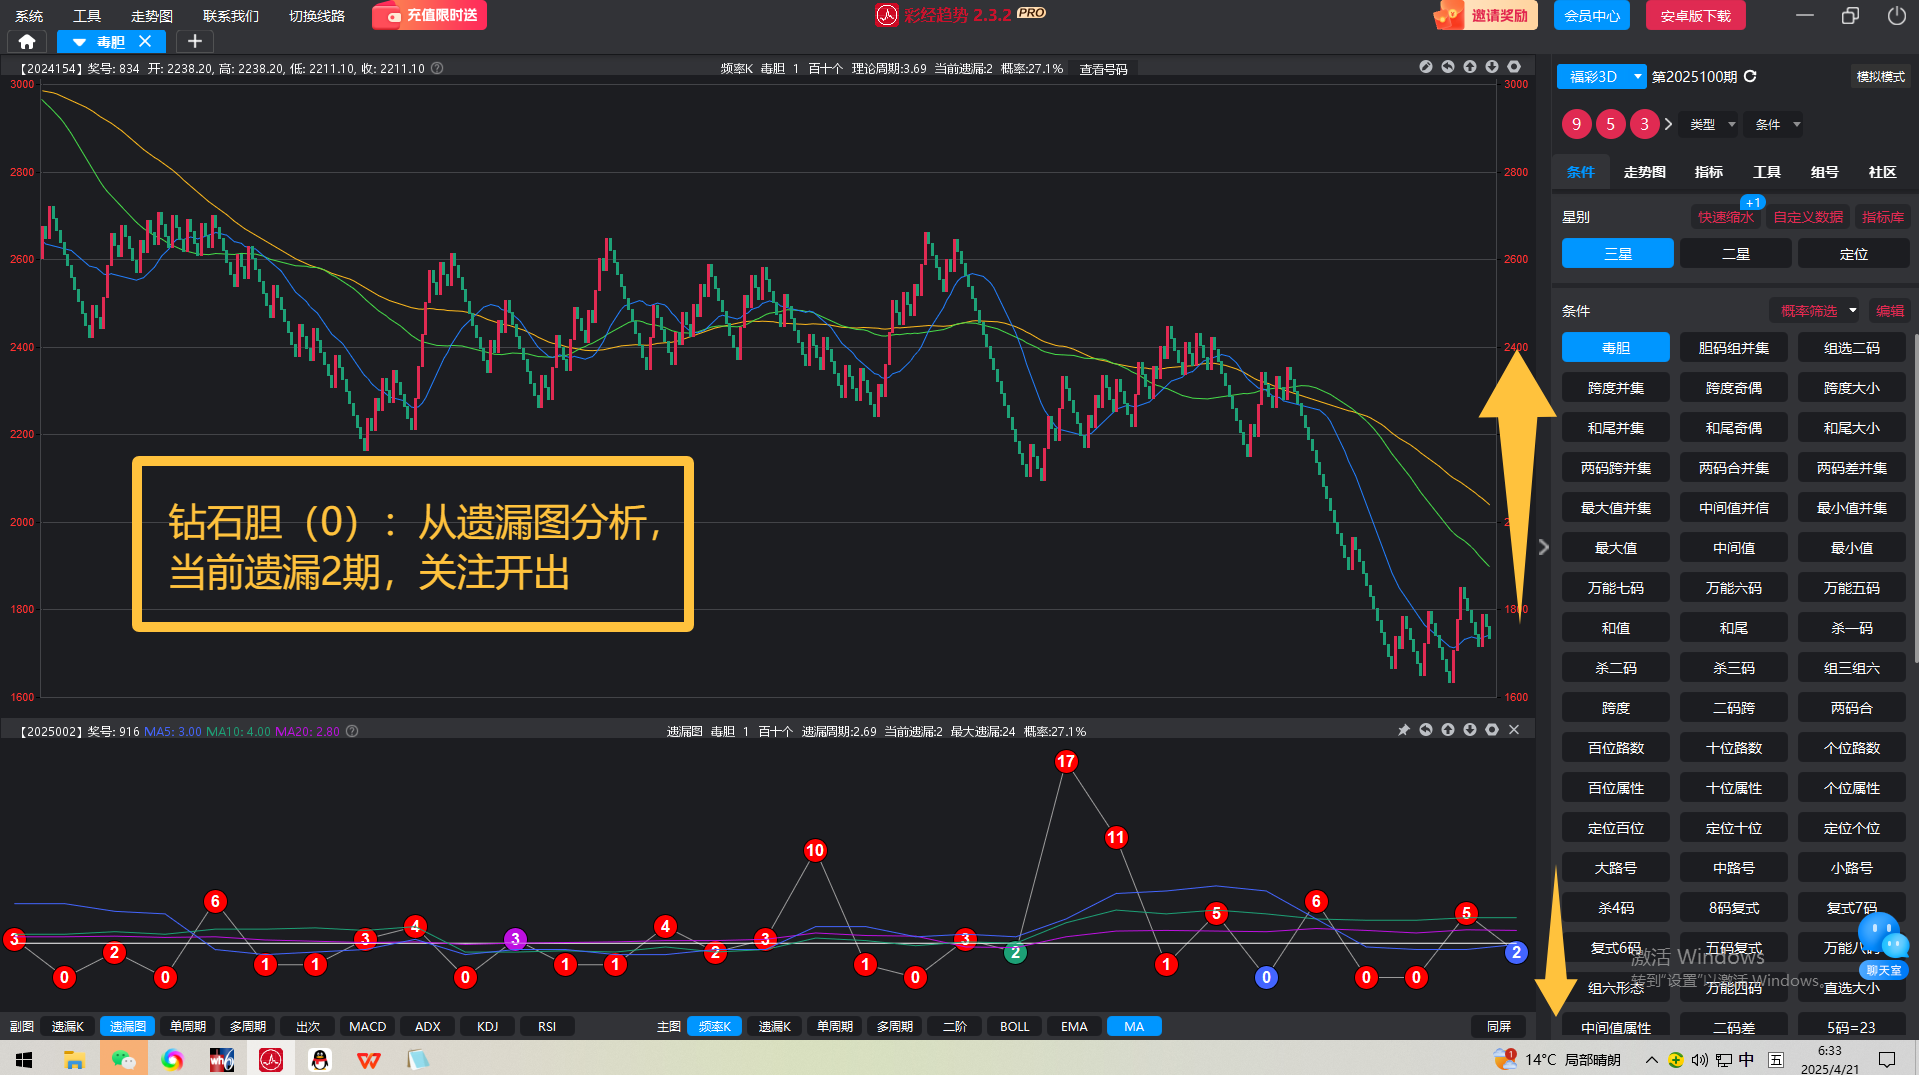The width and height of the screenshot is (1919, 1075).
Task: Switch sub chart to MACD
Action: (367, 1026)
